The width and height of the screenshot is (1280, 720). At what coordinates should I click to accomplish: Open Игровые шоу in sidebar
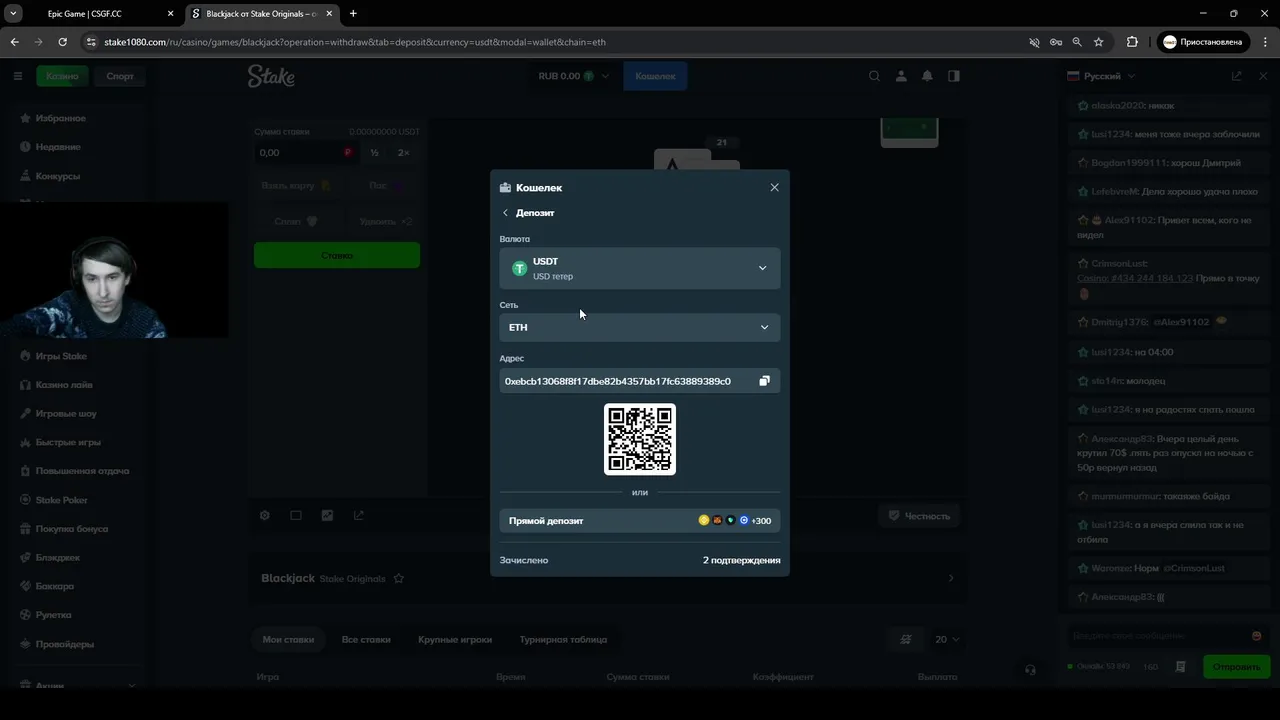pyautogui.click(x=65, y=413)
